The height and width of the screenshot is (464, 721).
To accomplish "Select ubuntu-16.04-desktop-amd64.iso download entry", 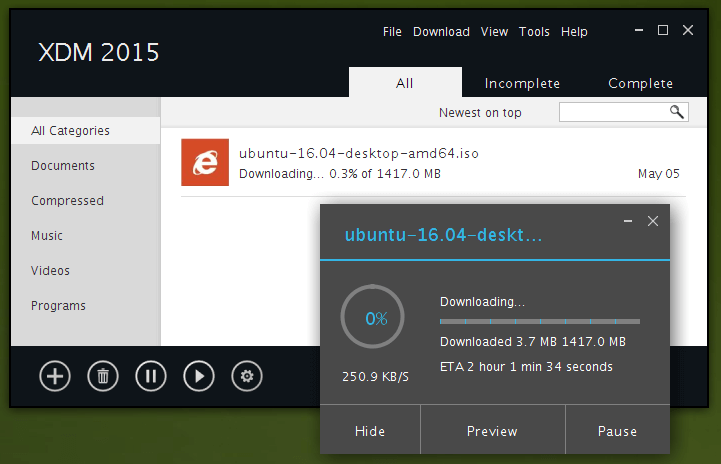I will (433, 162).
